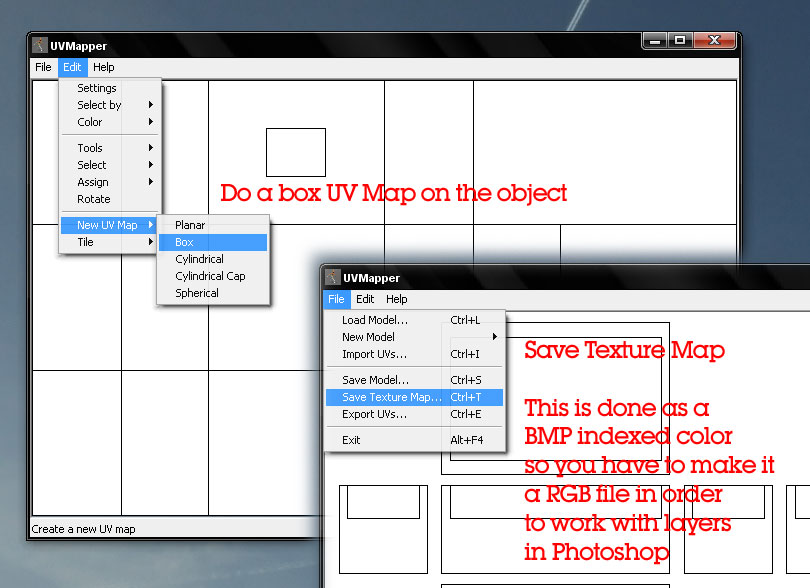Open the Edit menu in the front UVMapper window
The image size is (810, 588).
[x=365, y=299]
